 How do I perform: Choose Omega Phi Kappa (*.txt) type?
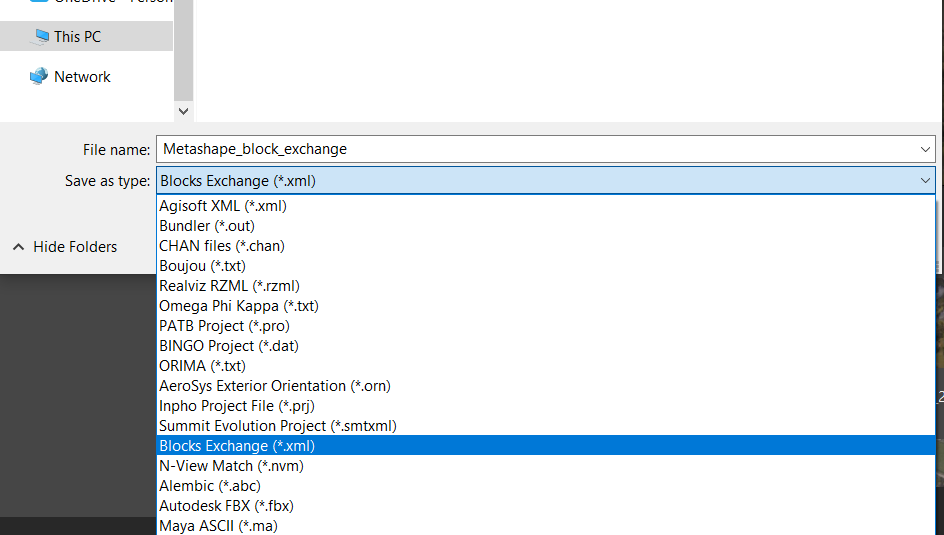tap(545, 306)
